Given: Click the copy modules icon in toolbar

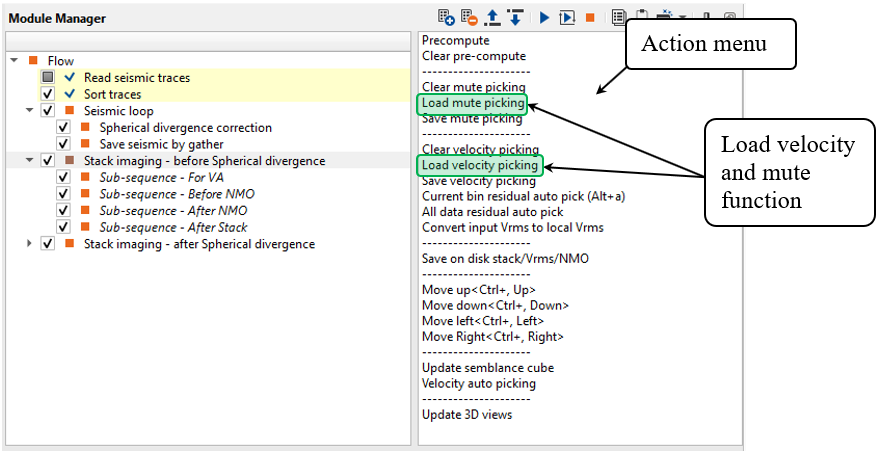Looking at the screenshot, I should 619,17.
